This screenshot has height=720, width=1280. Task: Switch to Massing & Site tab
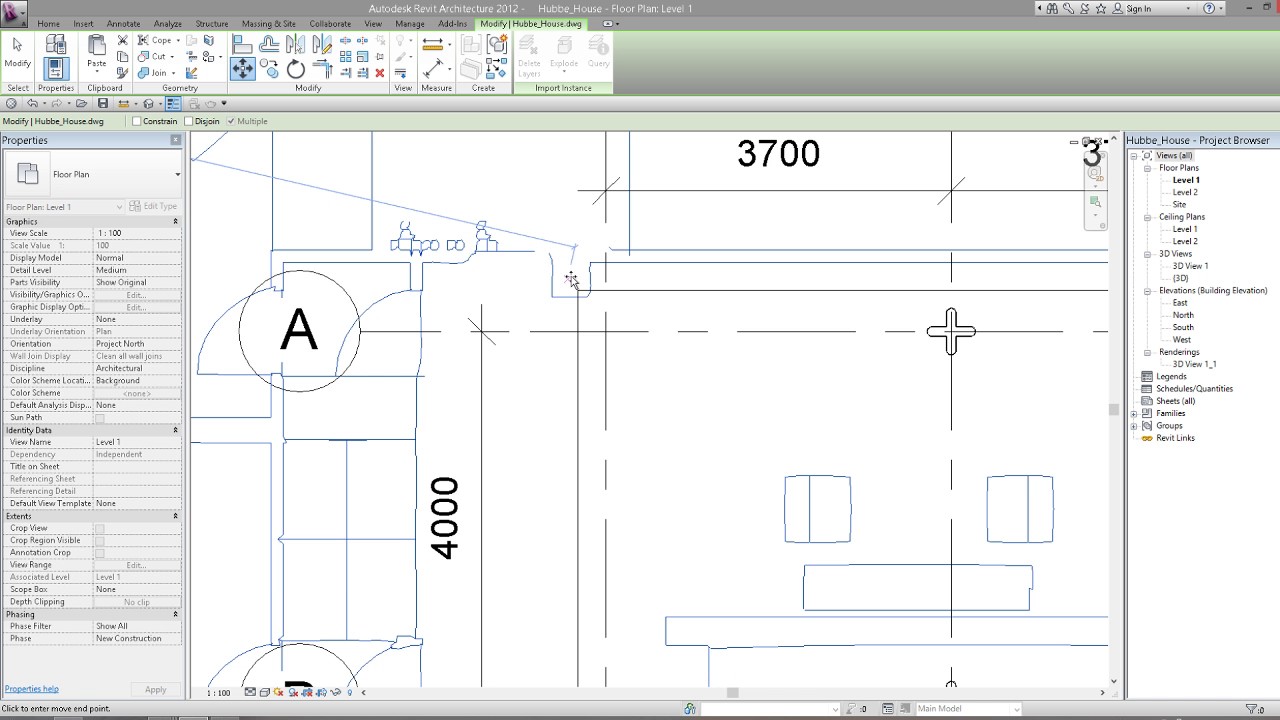click(268, 23)
